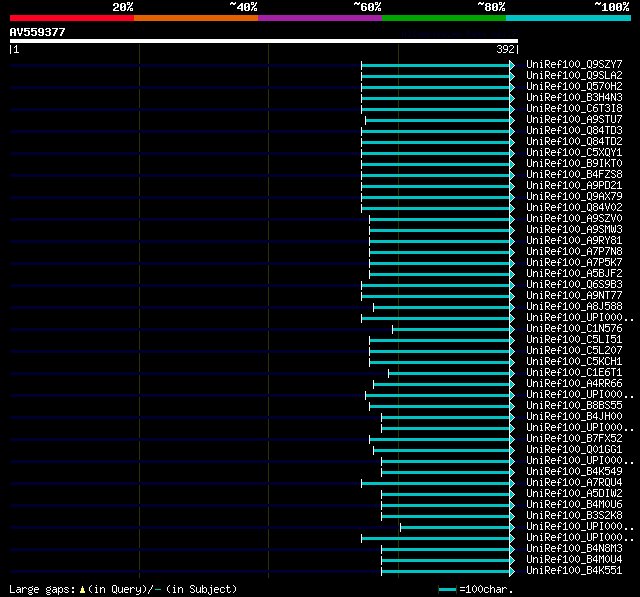This screenshot has width=640, height=597.
Task: Select the UniRef100_C5KCH1 label
Action: [574, 362]
